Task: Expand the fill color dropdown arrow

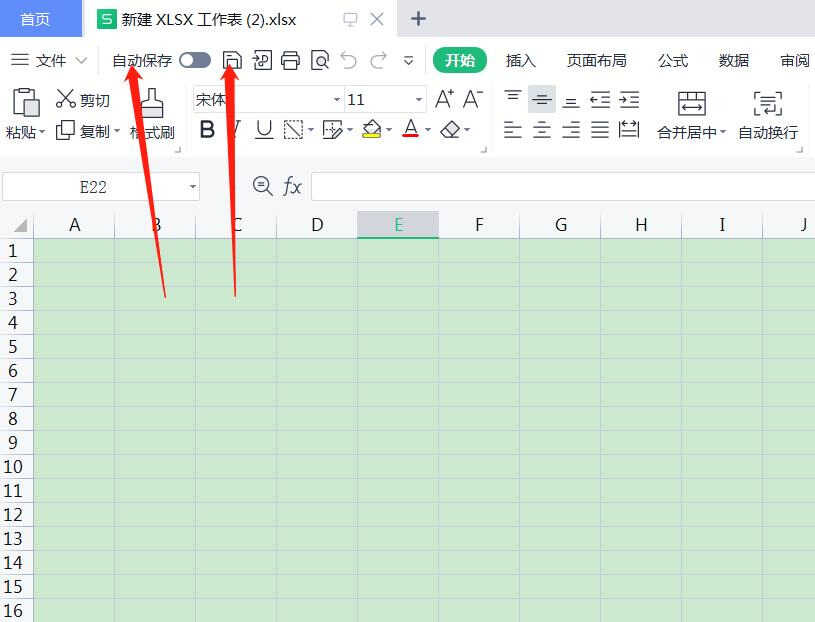Action: 389,130
